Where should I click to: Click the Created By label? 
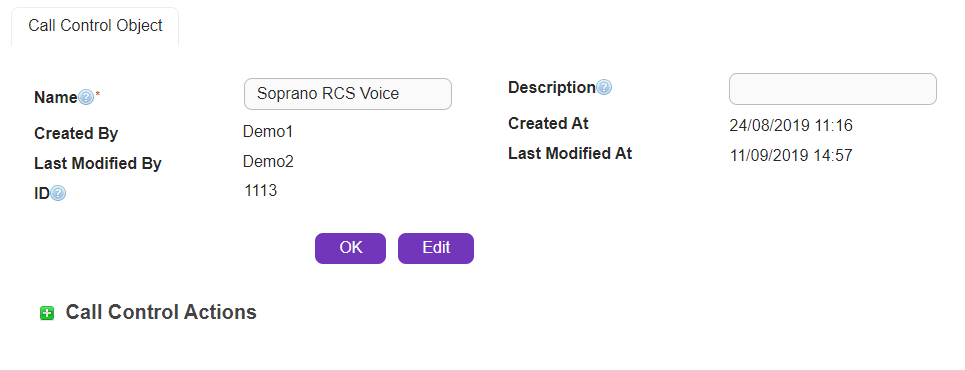(x=76, y=134)
